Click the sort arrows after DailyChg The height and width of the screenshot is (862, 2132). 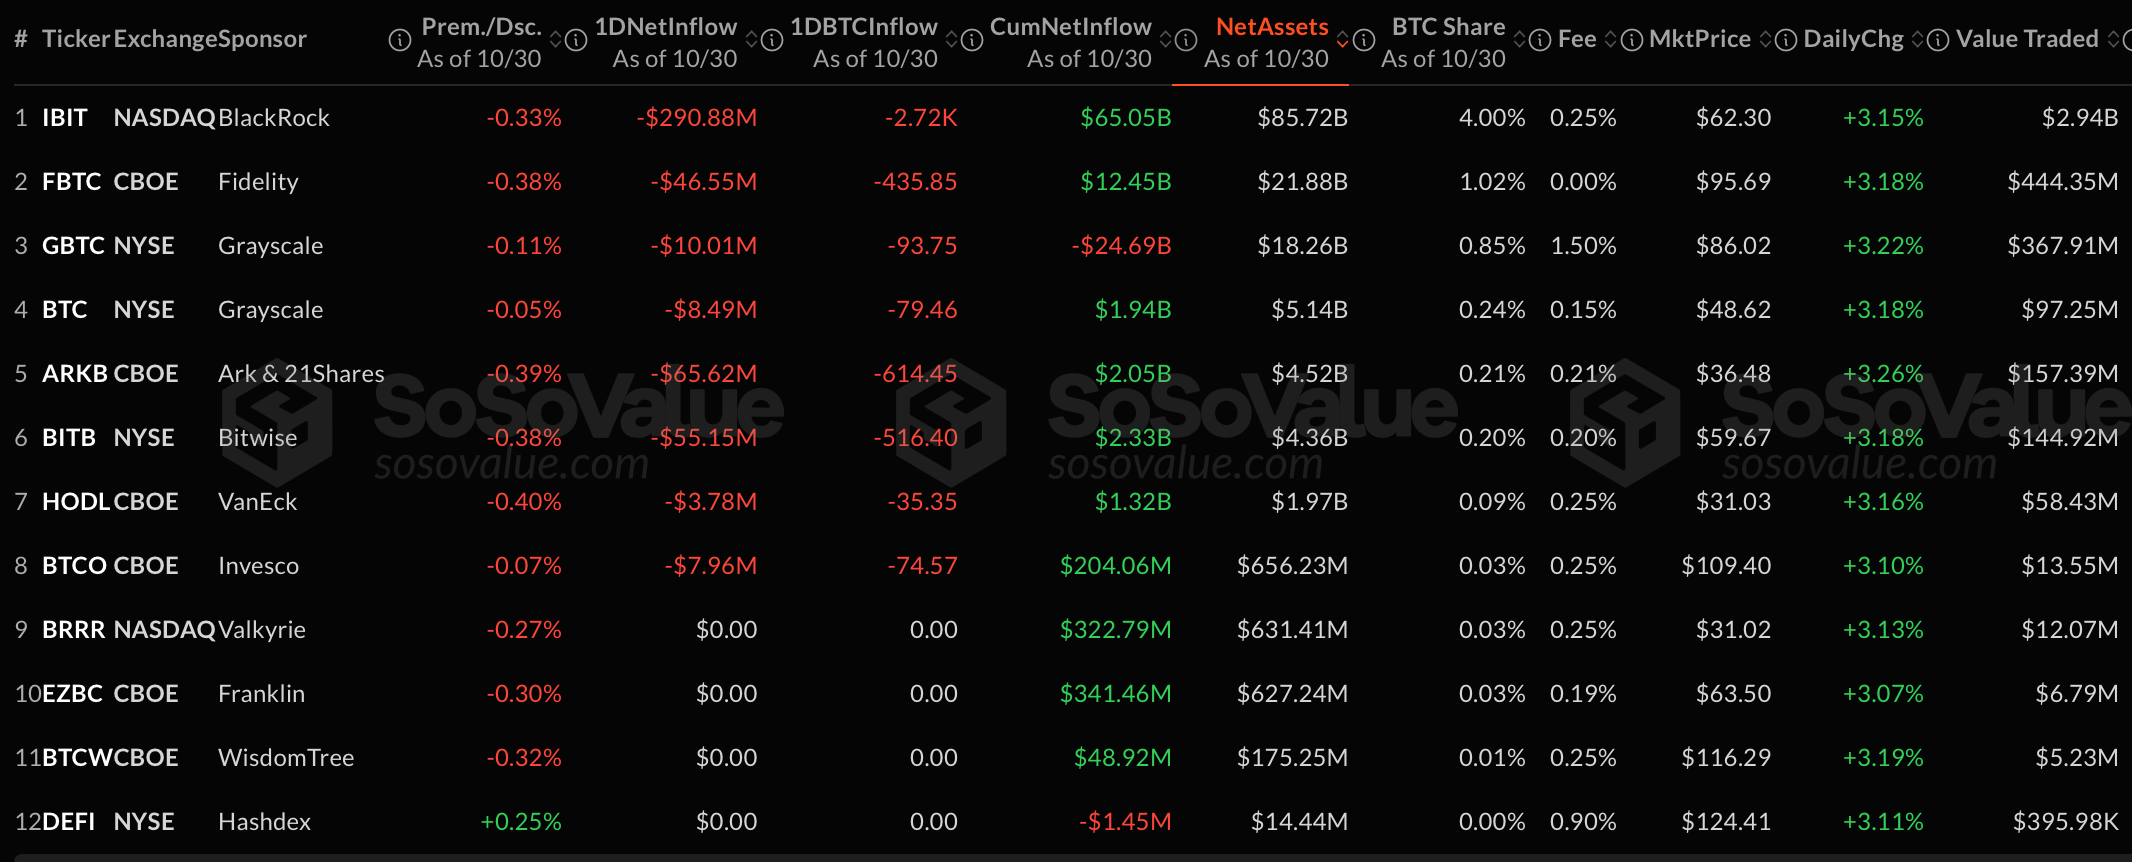(1918, 40)
